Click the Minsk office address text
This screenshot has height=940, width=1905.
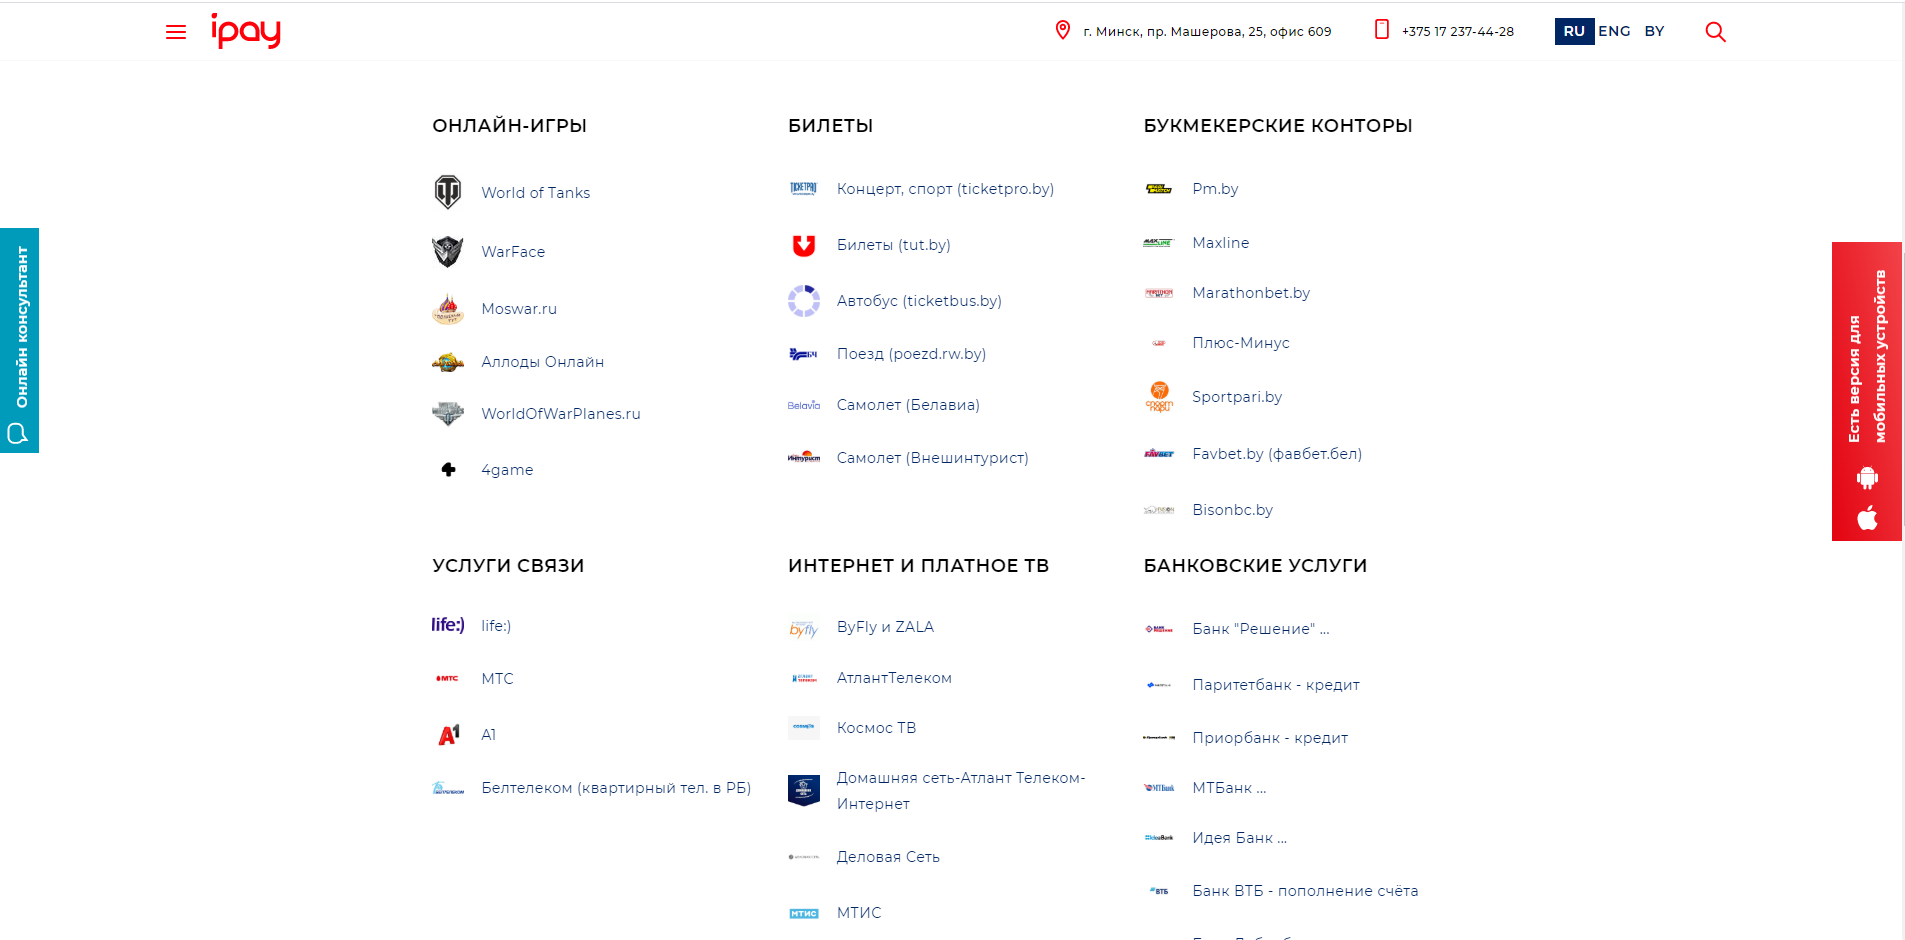(1207, 31)
